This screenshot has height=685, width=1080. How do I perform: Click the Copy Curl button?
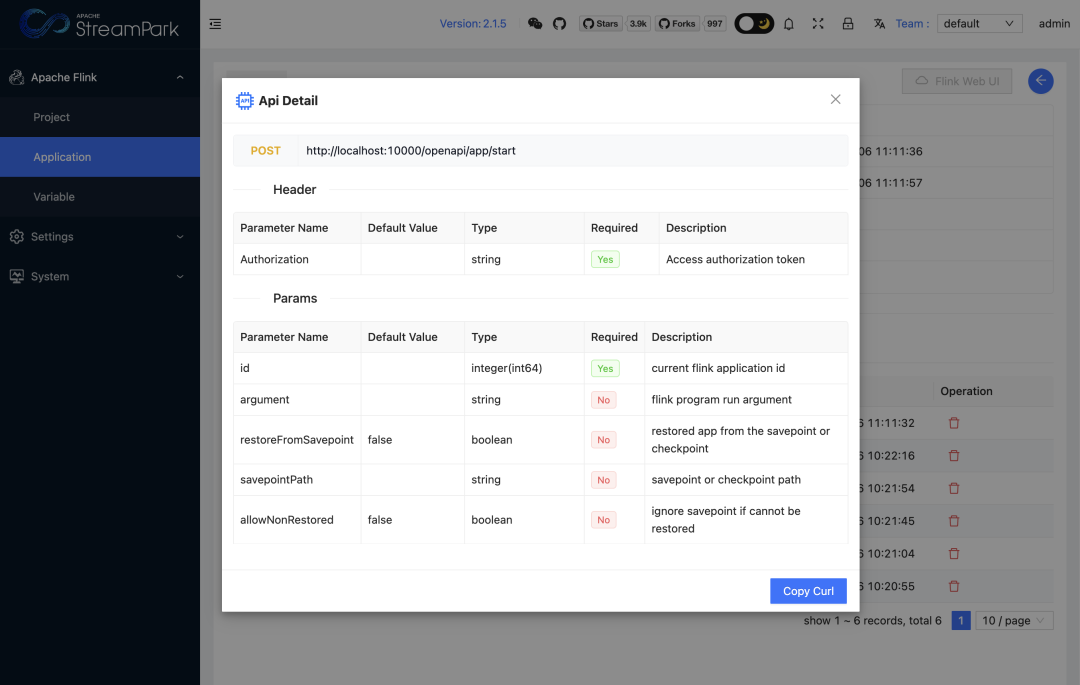(x=808, y=591)
